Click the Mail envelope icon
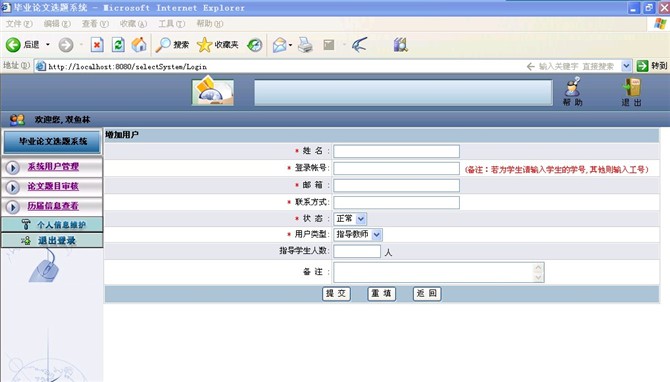This screenshot has height=382, width=670. point(279,45)
